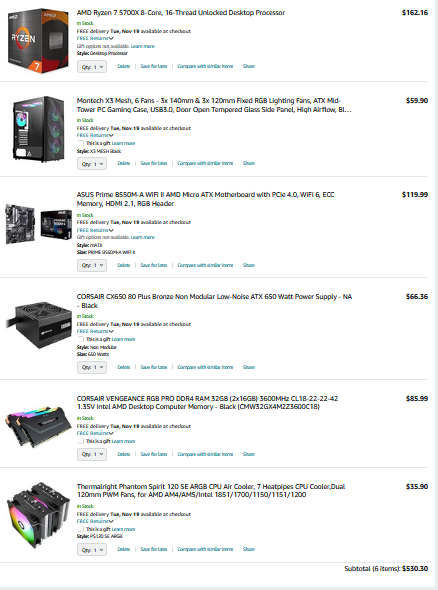Open the Qty dropdown for the Ryzen 7 5700X

point(92,67)
